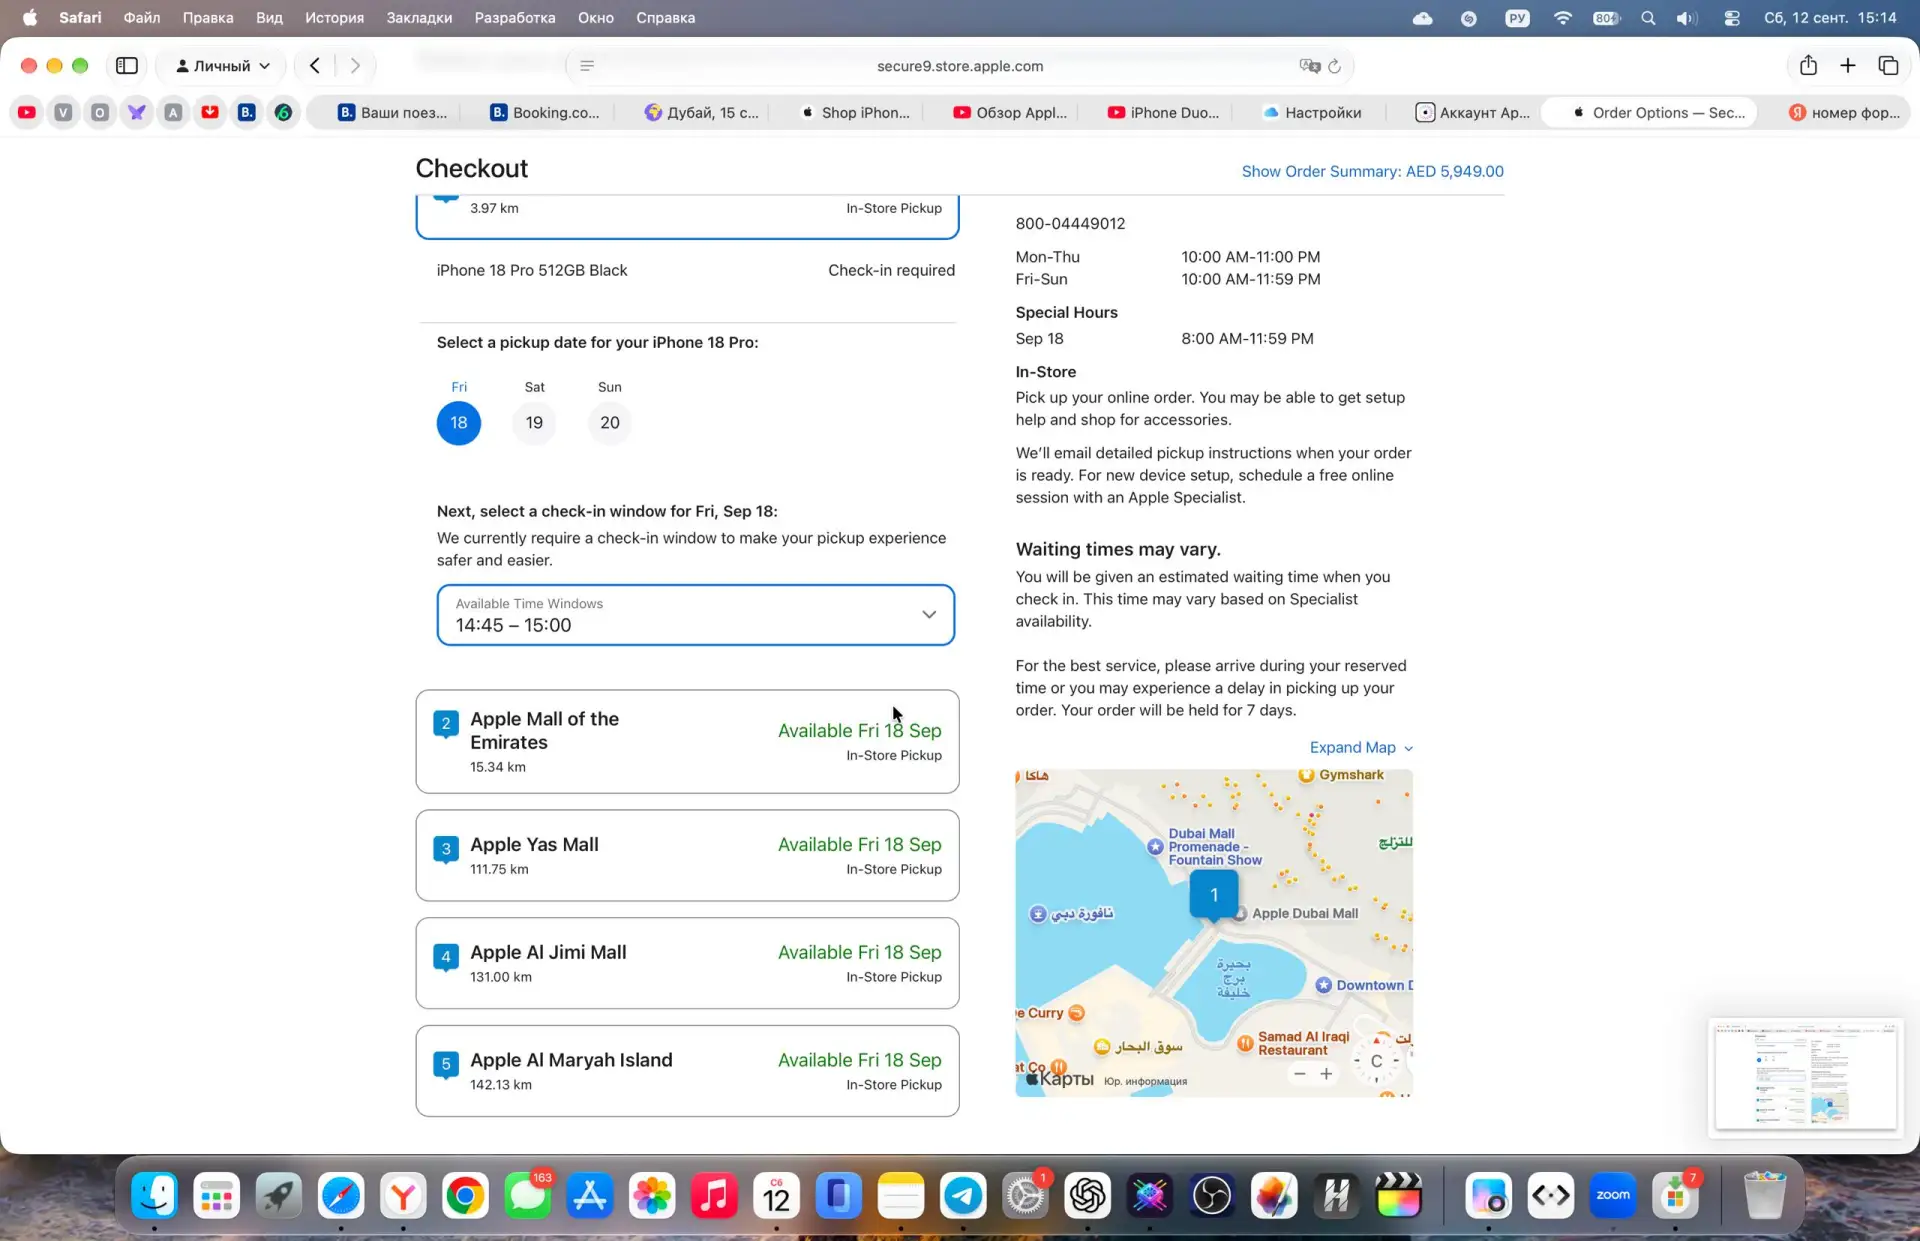Click the map compass control
Image resolution: width=1920 pixels, height=1241 pixels.
click(x=1377, y=1061)
